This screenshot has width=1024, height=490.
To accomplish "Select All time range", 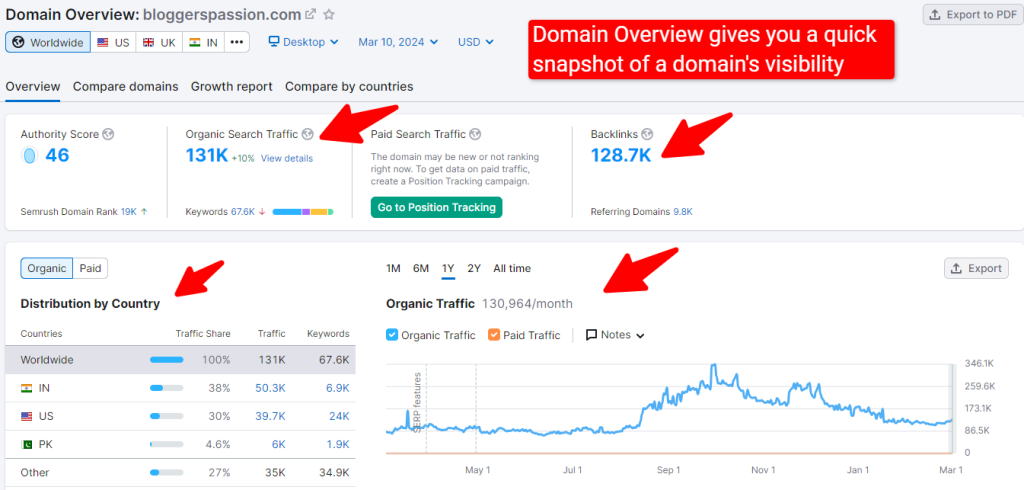I will [512, 269].
